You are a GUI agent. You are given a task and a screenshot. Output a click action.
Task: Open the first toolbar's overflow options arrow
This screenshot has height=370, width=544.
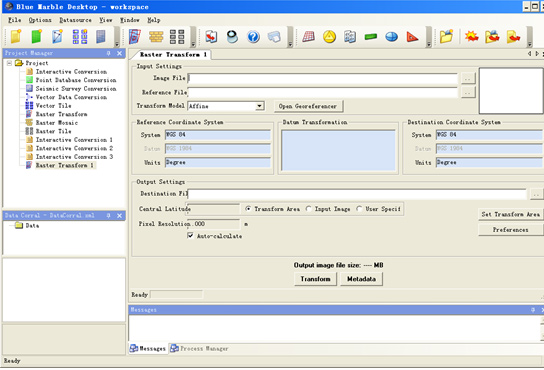click(x=117, y=44)
